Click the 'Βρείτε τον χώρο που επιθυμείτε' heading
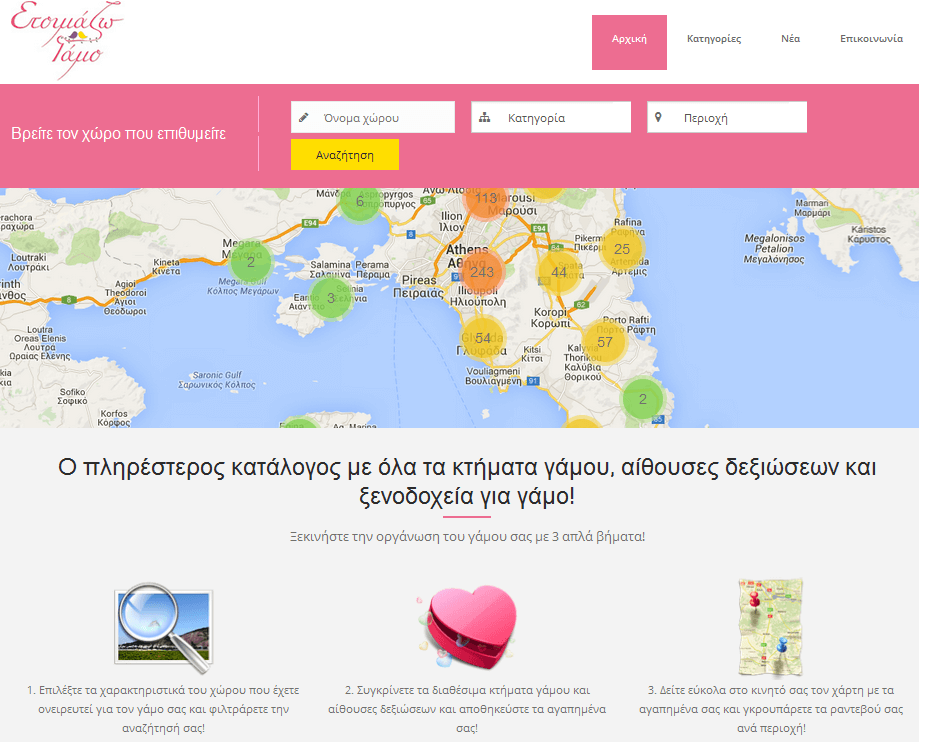 tap(118, 134)
